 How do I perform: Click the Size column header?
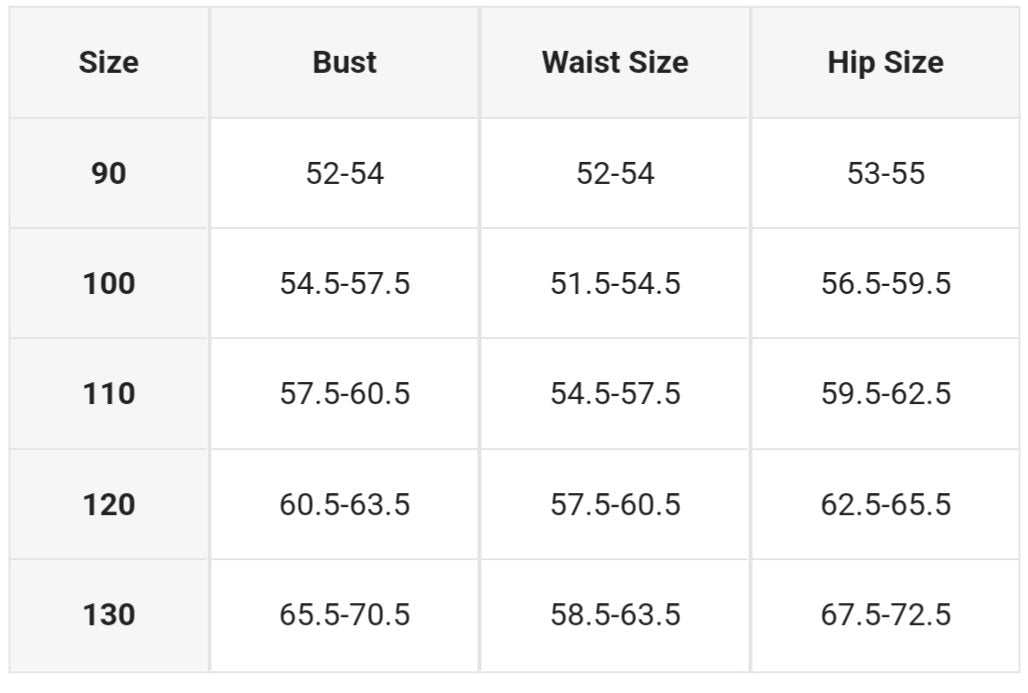108,62
